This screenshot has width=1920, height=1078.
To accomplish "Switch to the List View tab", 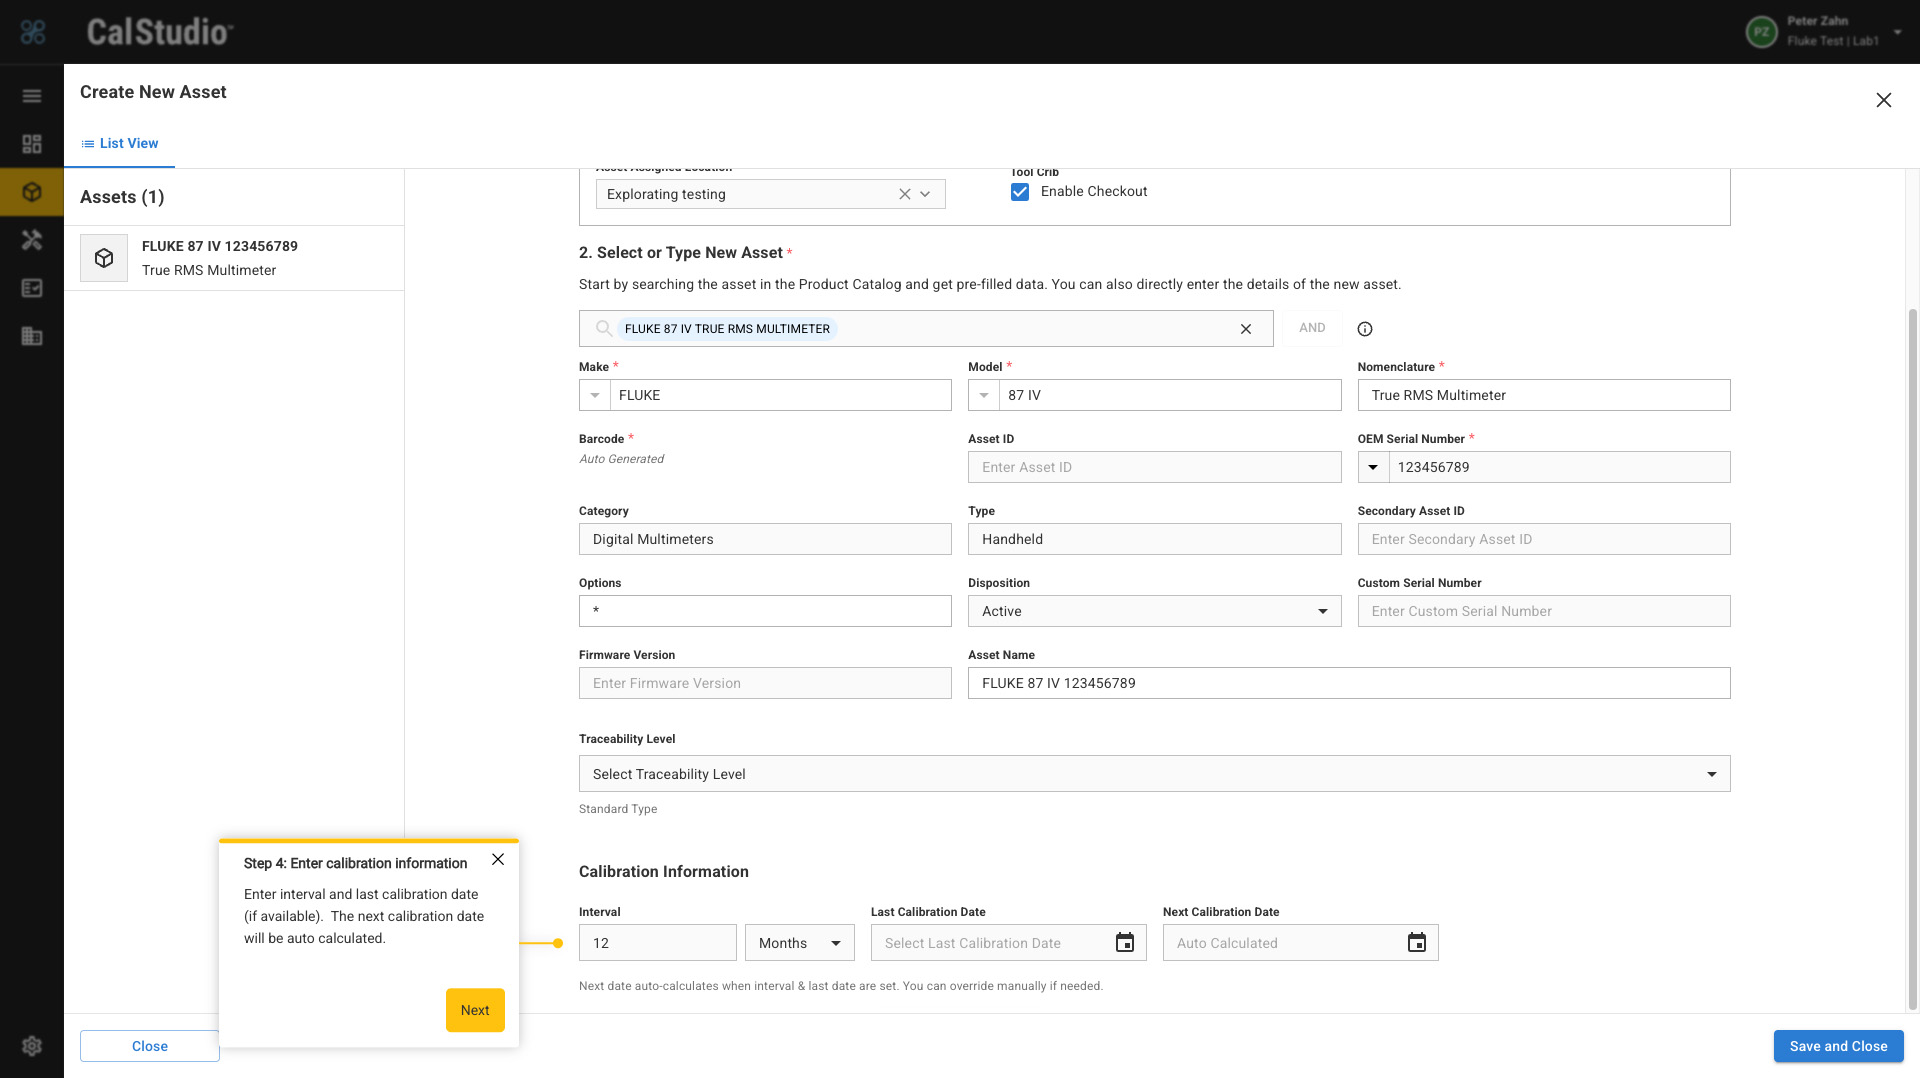I will [x=120, y=144].
